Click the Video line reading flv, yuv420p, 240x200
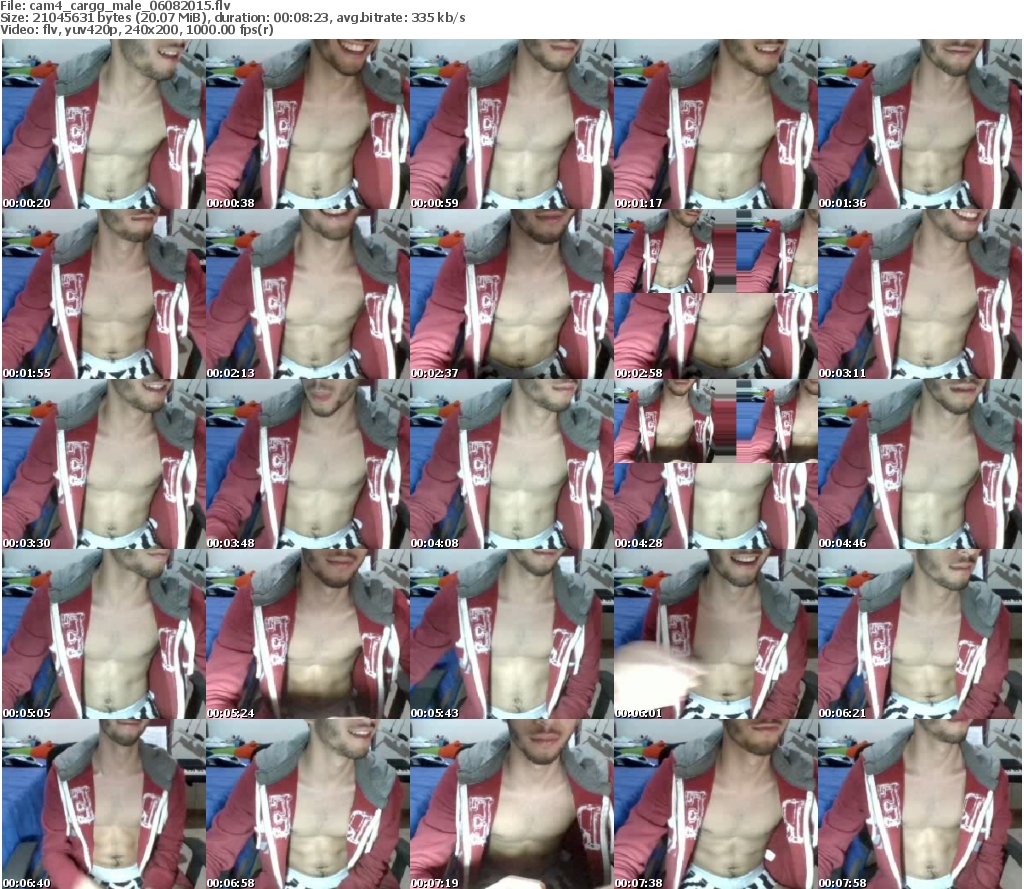 (137, 30)
